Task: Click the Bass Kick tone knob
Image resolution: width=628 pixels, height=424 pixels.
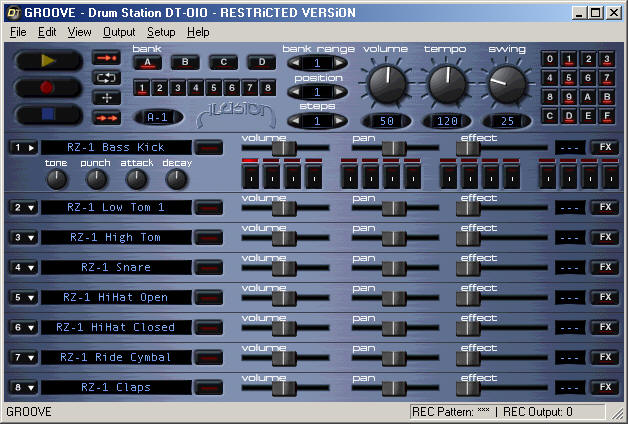Action: (56, 179)
